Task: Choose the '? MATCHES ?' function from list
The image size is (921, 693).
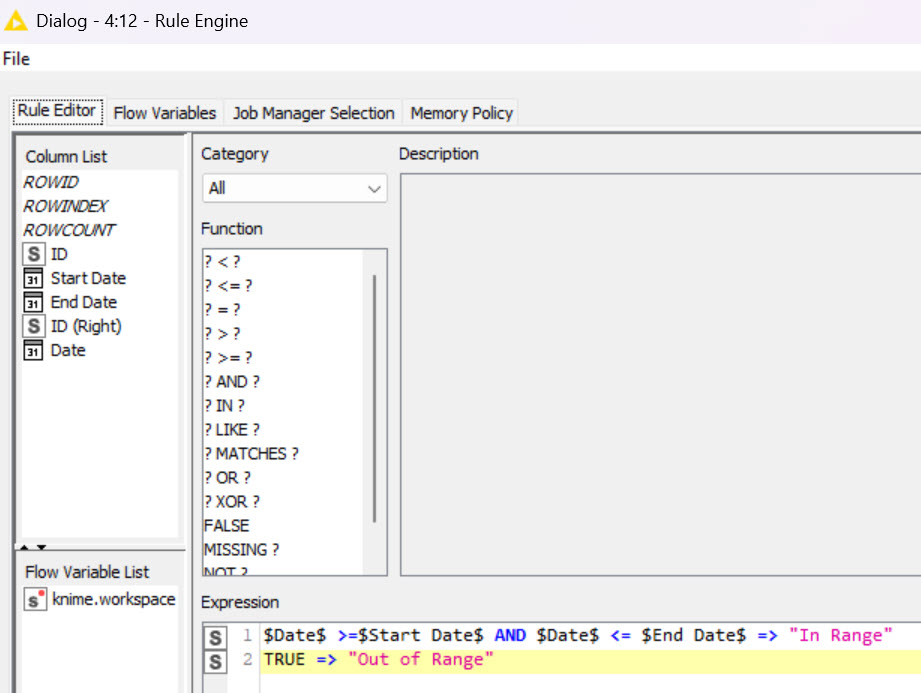Action: click(x=251, y=454)
